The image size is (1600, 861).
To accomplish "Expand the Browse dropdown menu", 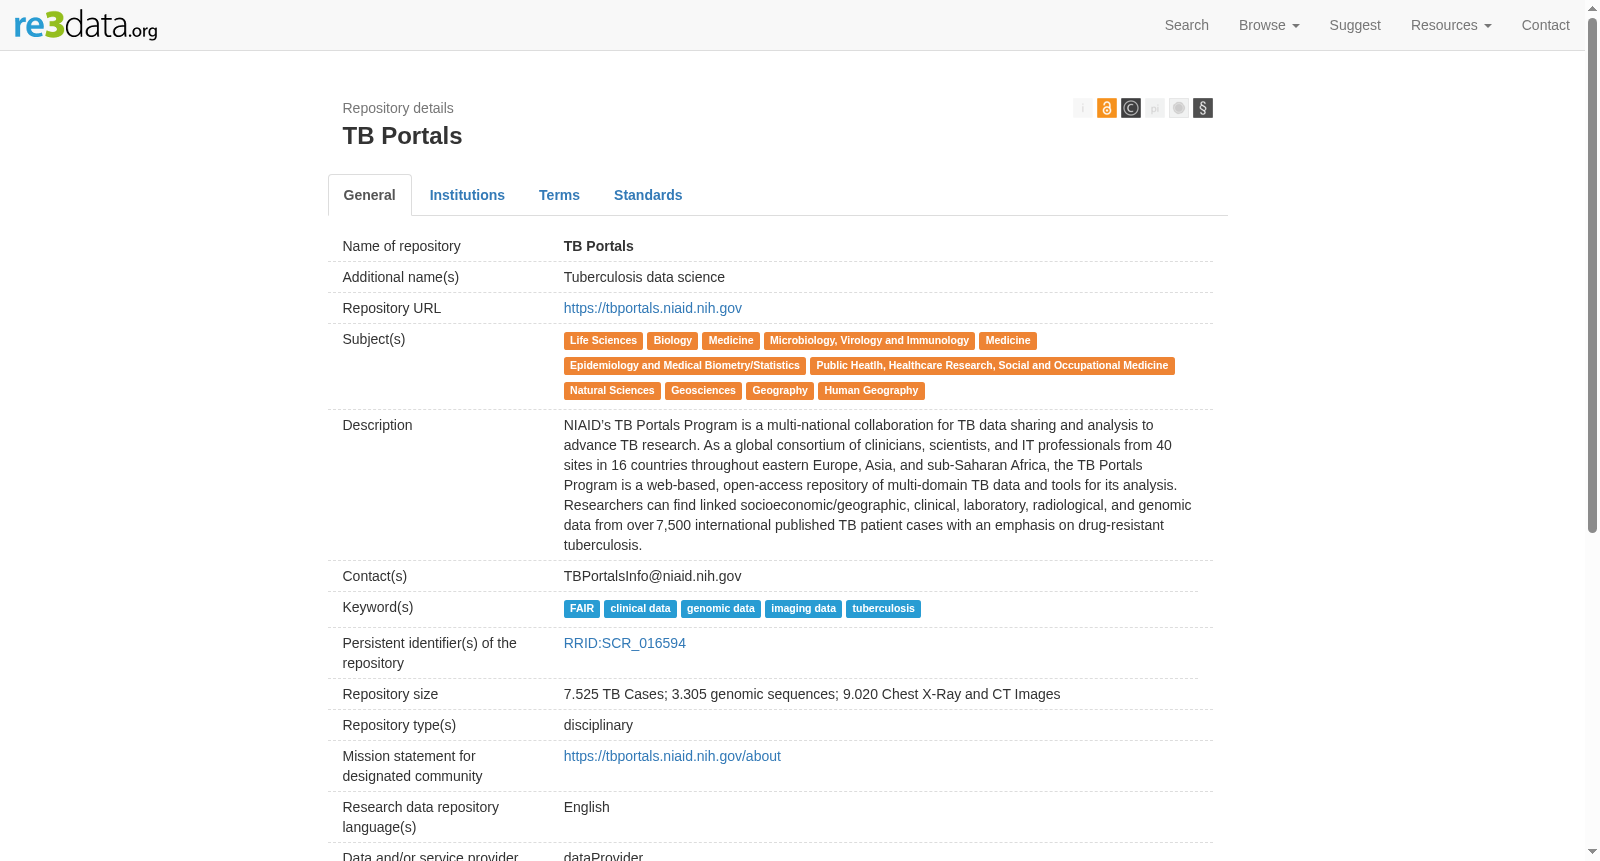I will coord(1269,25).
